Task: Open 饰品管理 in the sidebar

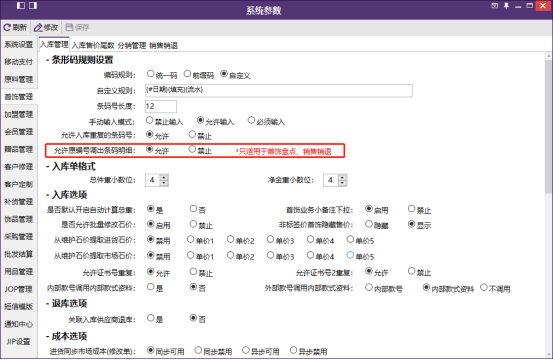Action: [19, 219]
